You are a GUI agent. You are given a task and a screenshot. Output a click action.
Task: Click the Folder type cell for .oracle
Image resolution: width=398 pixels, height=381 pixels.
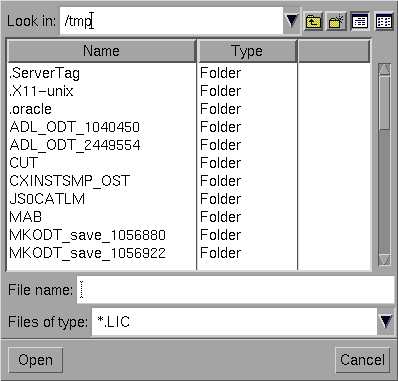tap(220, 109)
